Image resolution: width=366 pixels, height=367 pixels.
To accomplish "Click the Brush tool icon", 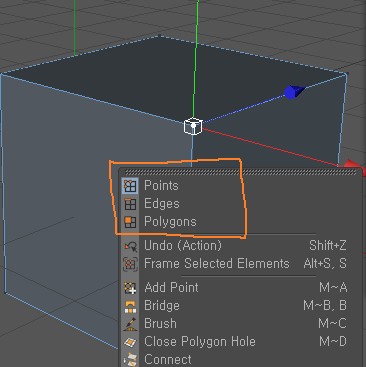I will click(x=130, y=324).
